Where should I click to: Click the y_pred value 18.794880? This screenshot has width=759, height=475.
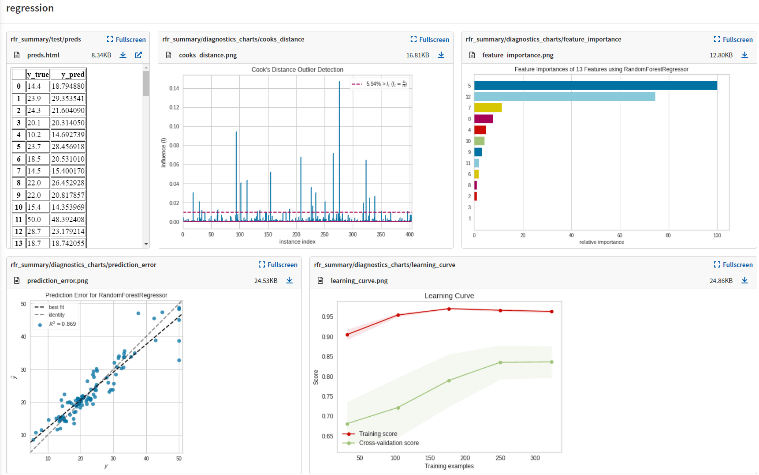pos(68,86)
